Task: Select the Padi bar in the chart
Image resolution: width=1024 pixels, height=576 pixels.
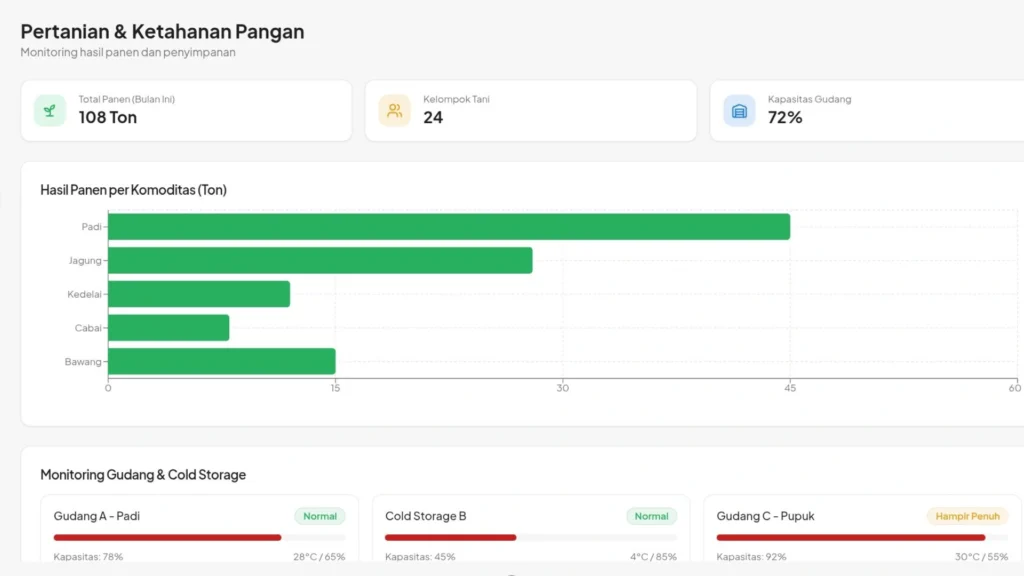Action: click(450, 227)
